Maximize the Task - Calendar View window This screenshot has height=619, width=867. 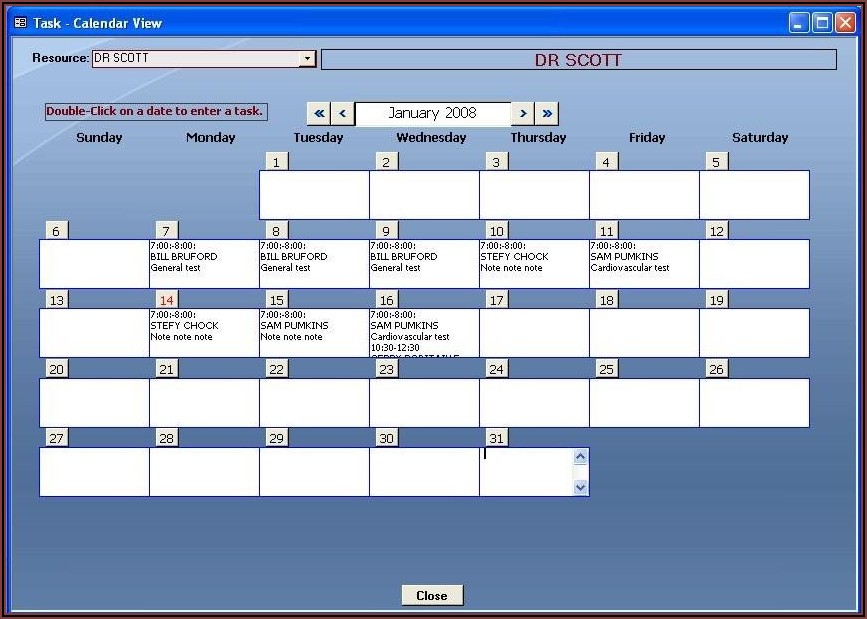coord(822,23)
